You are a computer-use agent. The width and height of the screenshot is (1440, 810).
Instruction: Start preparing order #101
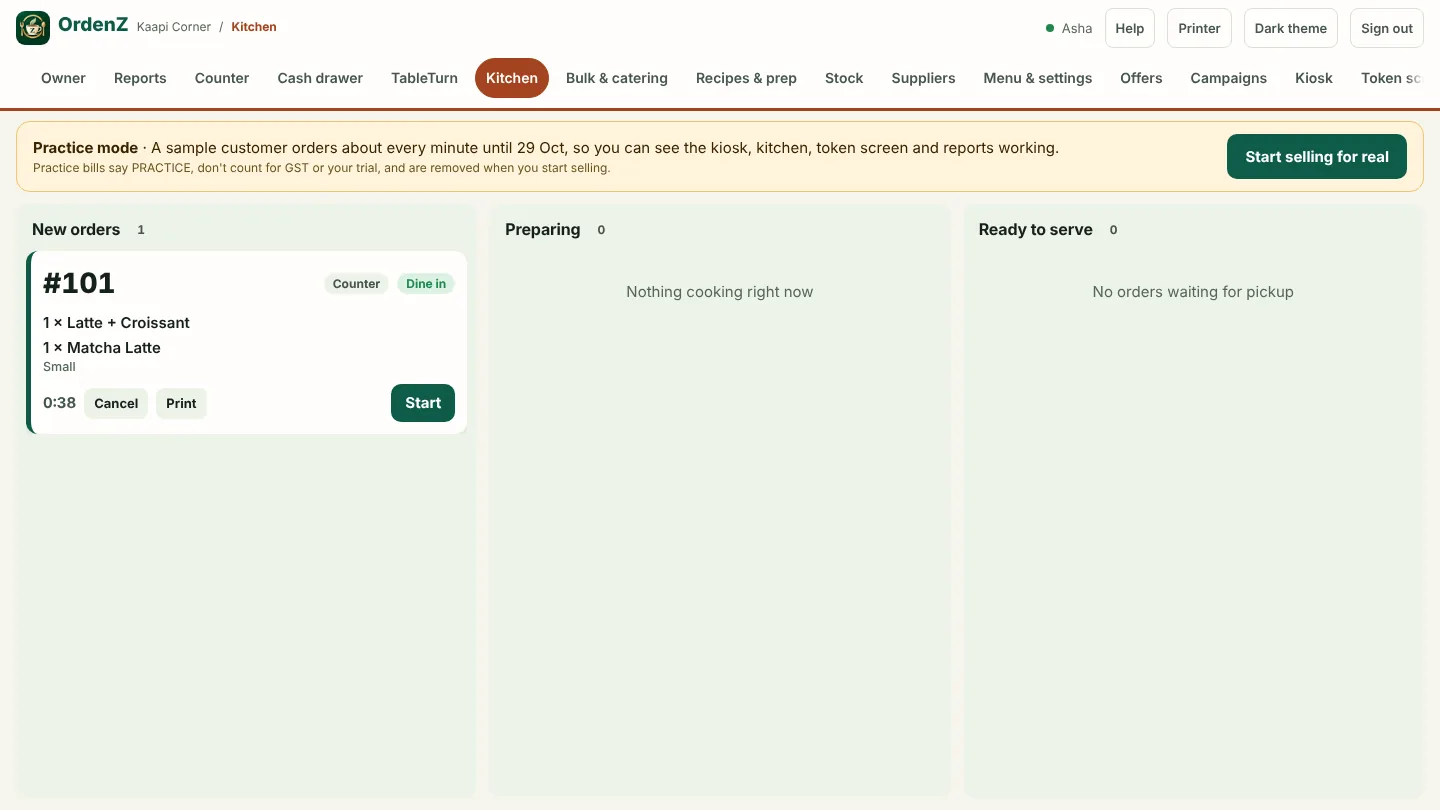click(423, 403)
